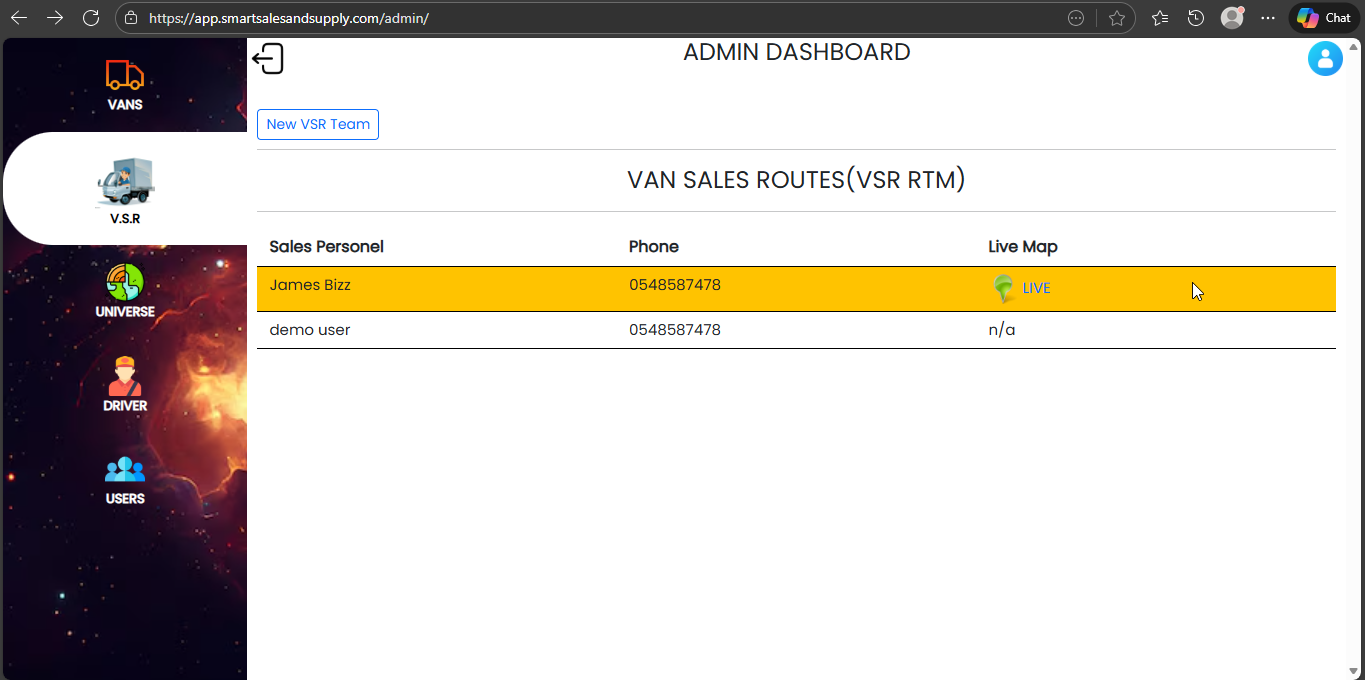The height and width of the screenshot is (680, 1365).
Task: Open browser history icon
Action: [x=1195, y=18]
